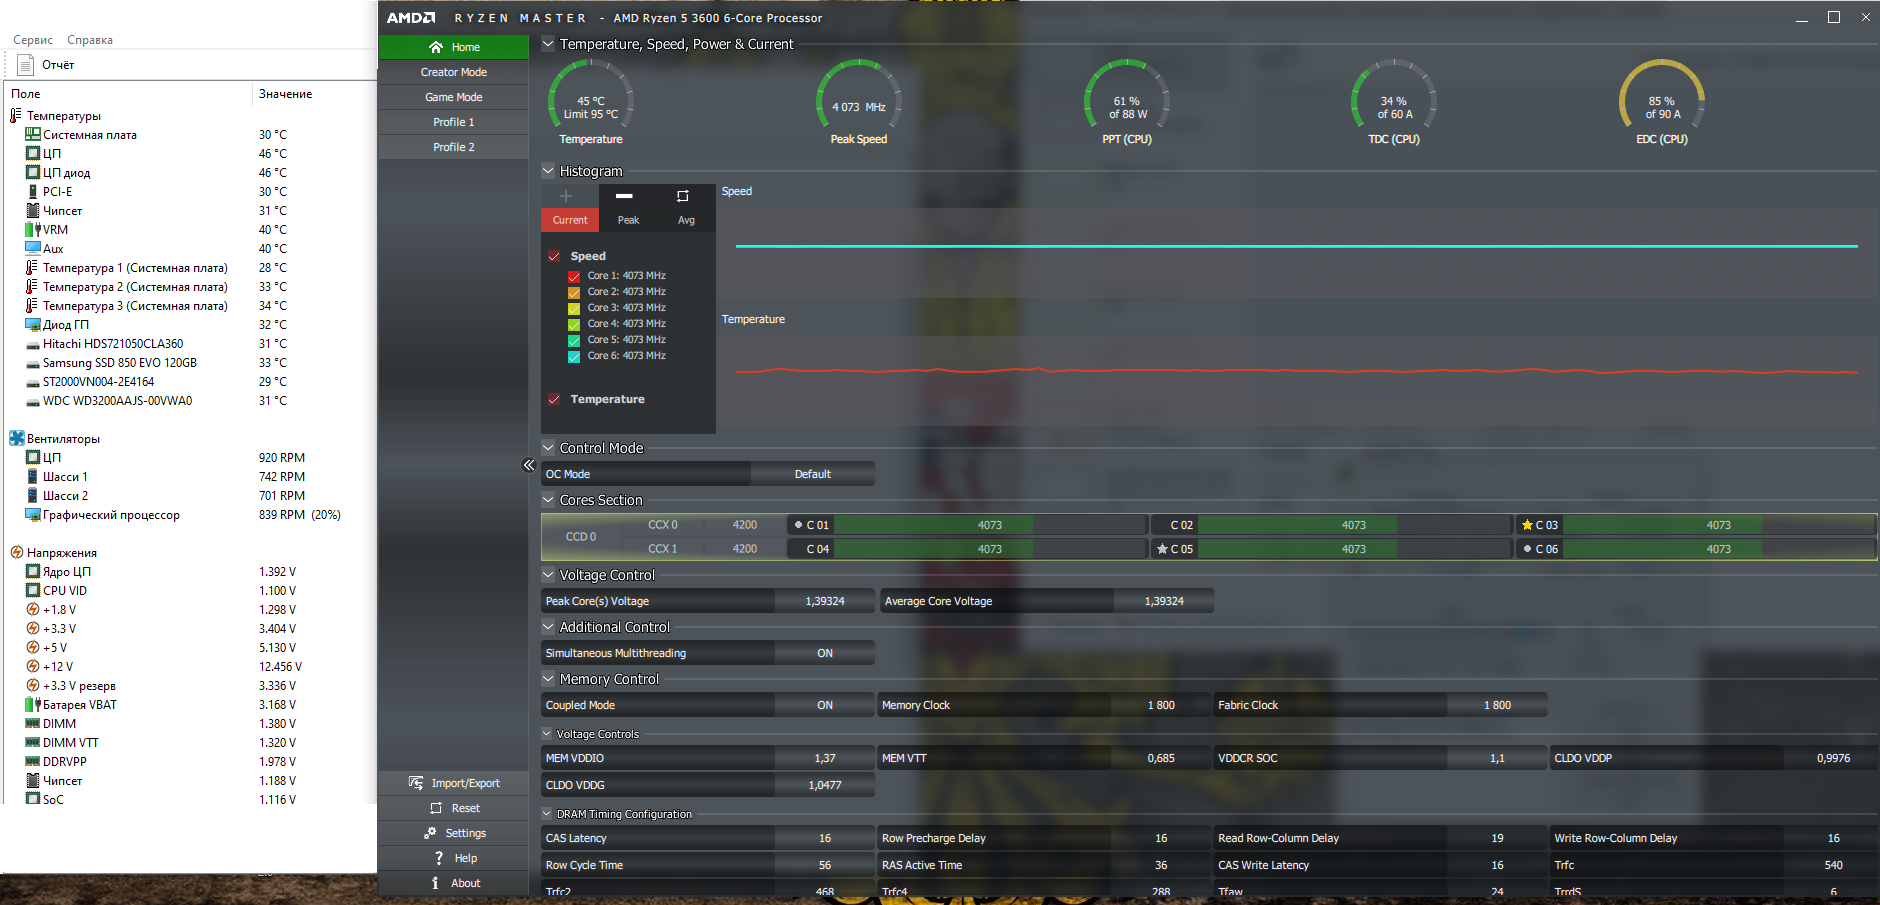Click the AMD logo in the title bar
Viewport: 1880px width, 905px height.
coord(411,18)
